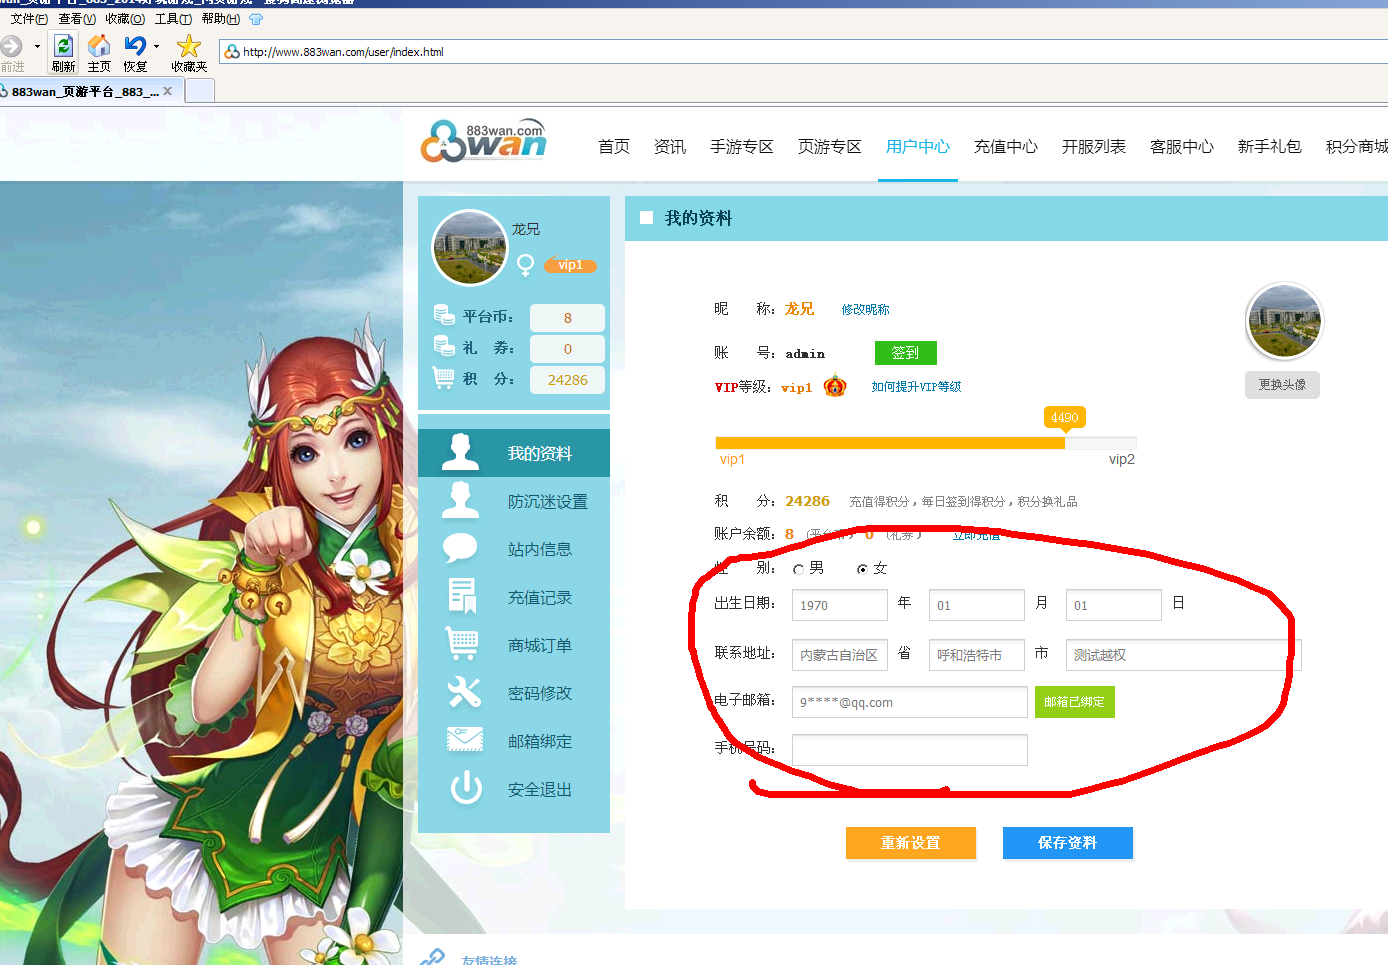Click the green 邮箱已绑定 button
The height and width of the screenshot is (965, 1388).
click(x=1075, y=702)
